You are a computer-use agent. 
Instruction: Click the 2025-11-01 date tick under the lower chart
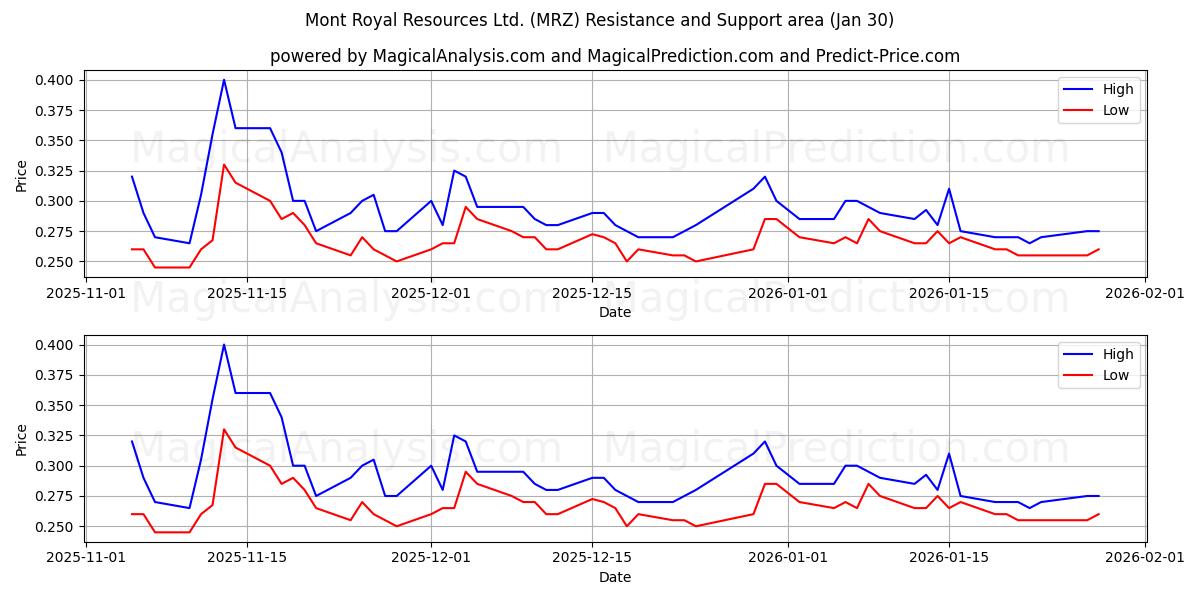(x=86, y=558)
